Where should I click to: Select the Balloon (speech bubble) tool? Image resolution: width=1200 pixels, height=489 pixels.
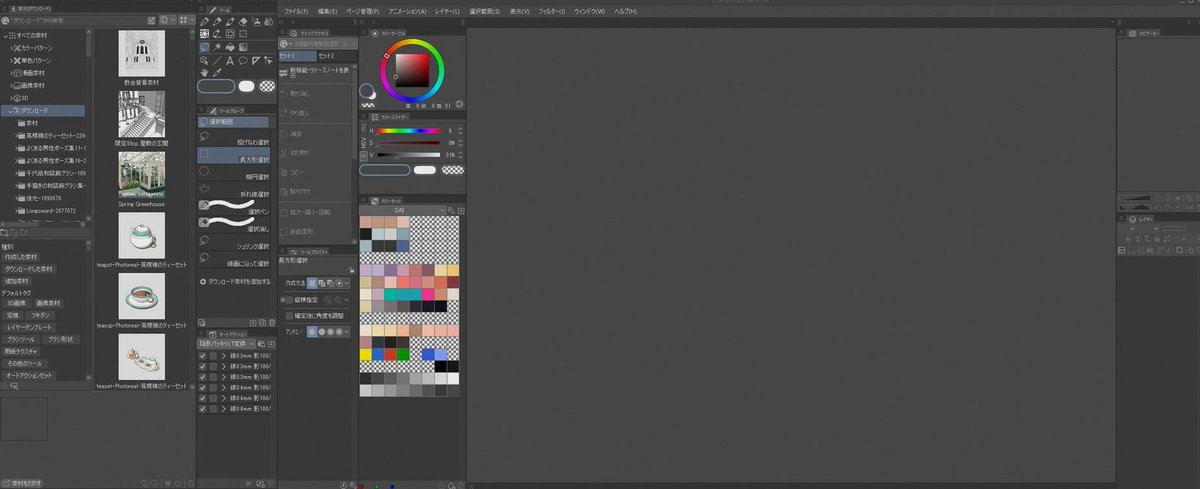point(243,60)
